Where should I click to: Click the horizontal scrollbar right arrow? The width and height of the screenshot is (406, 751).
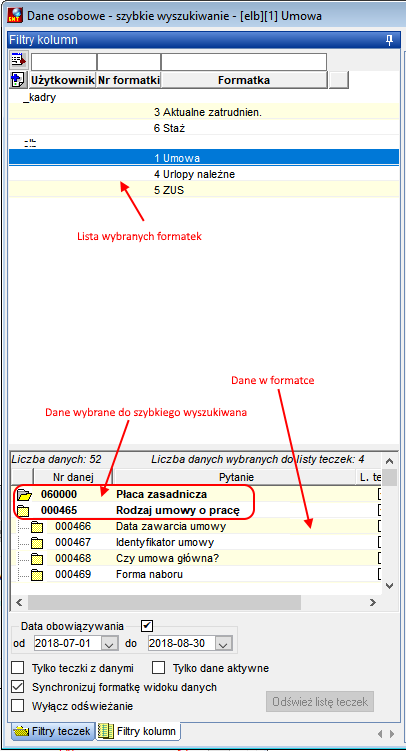click(372, 602)
